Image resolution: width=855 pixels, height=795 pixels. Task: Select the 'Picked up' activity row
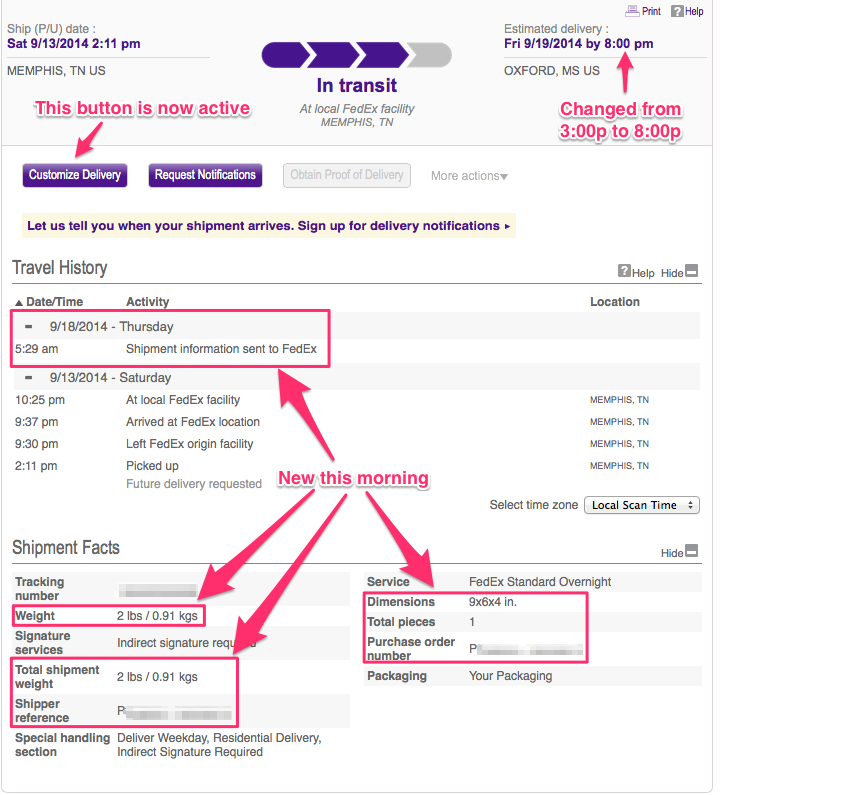(x=357, y=466)
